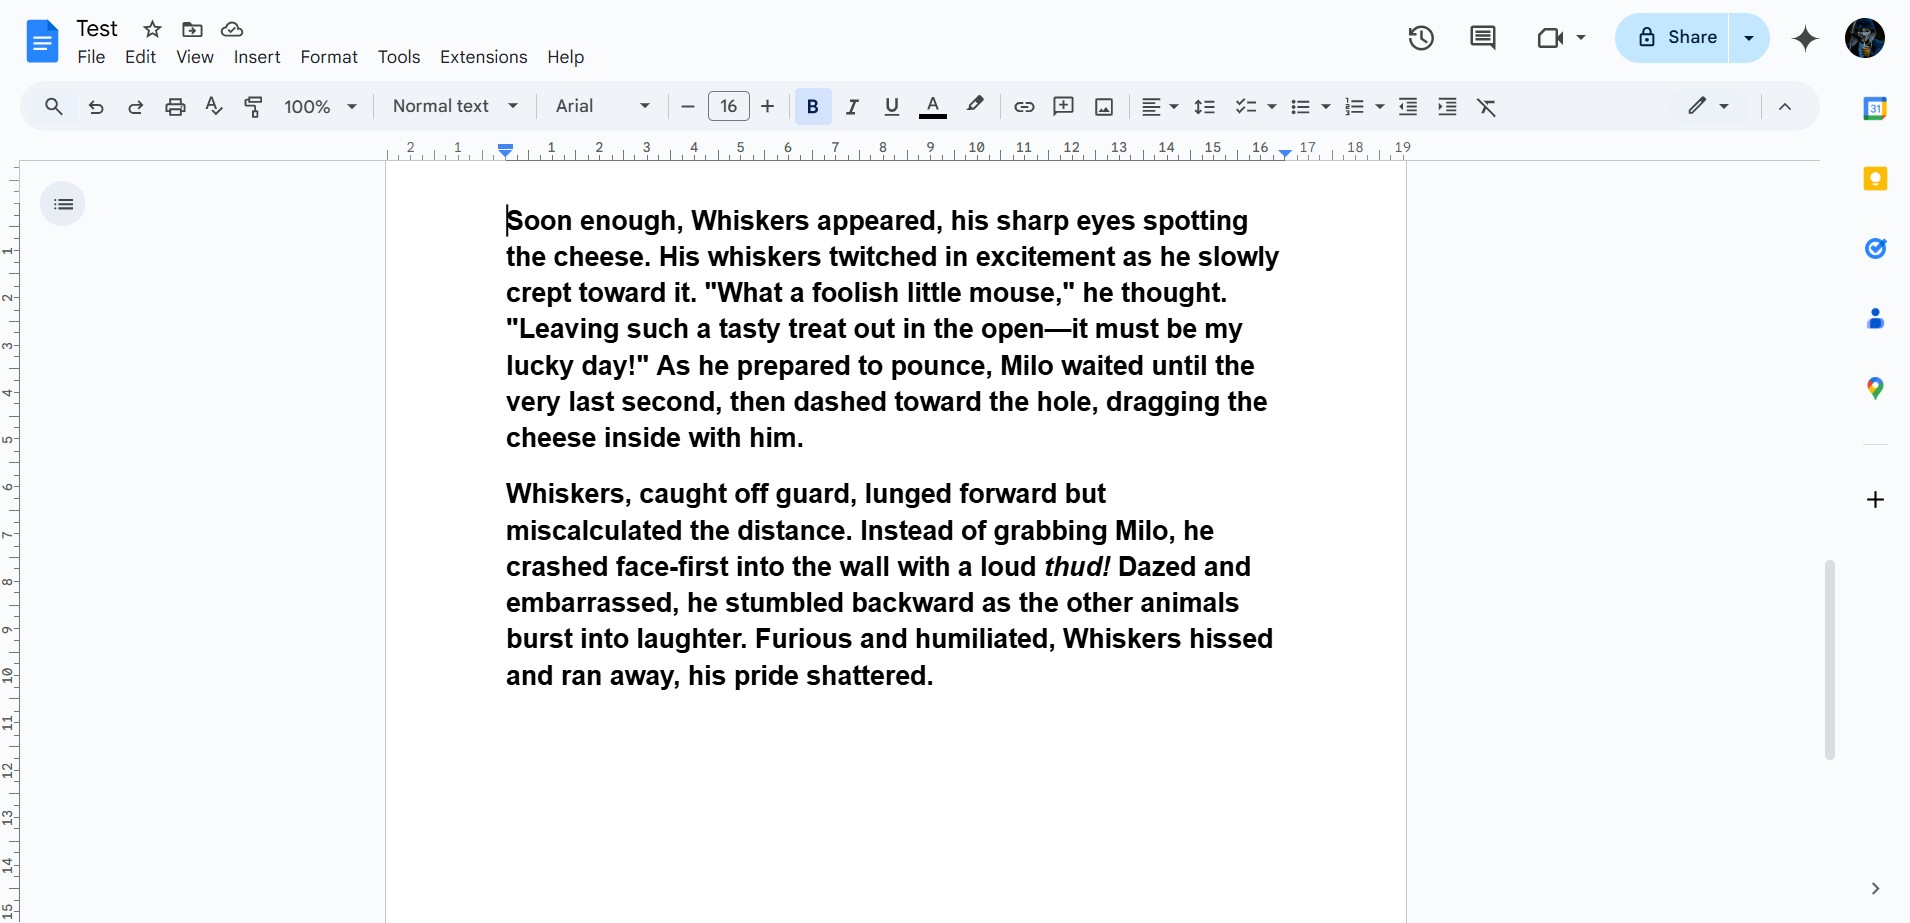Open version history clock icon
This screenshot has width=1910, height=923.
click(x=1421, y=38)
